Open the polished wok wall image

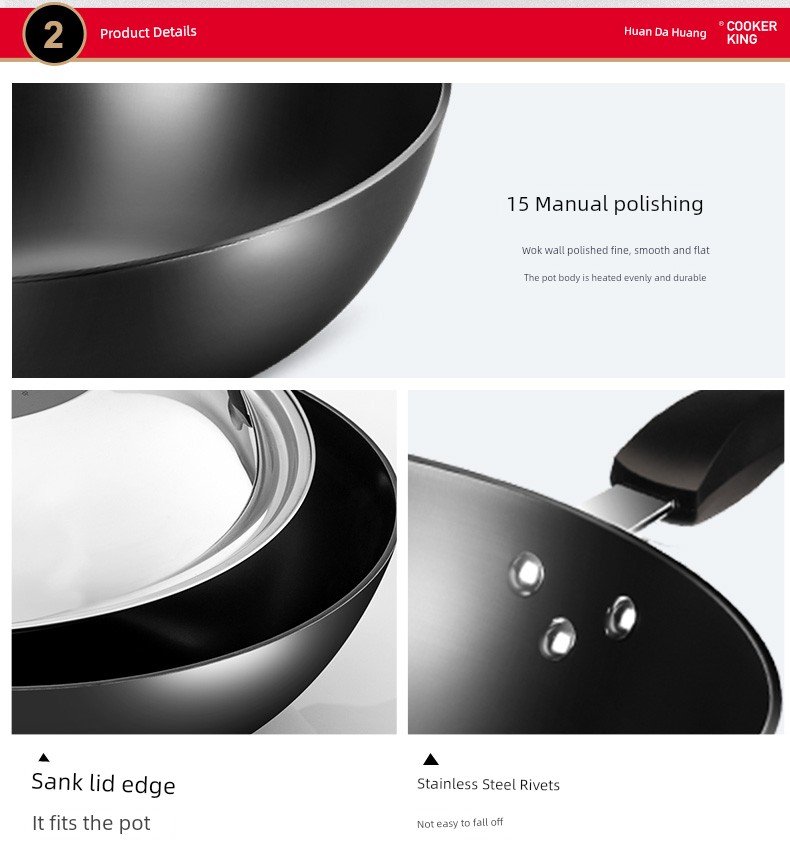coord(232,230)
